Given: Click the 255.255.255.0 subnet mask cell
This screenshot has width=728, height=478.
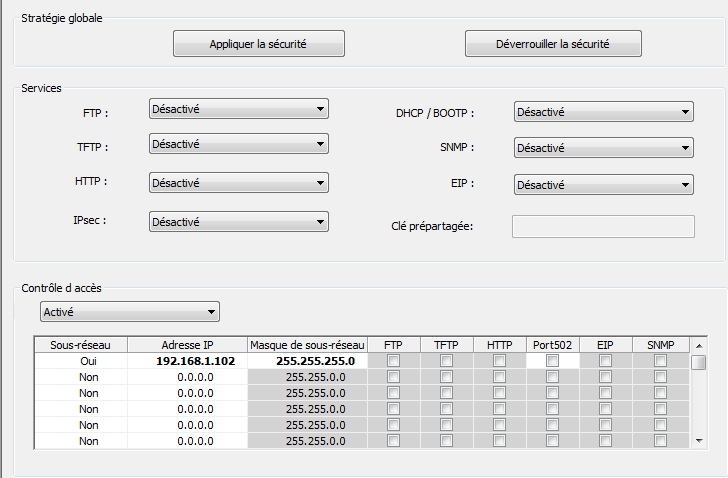Looking at the screenshot, I should coord(307,361).
